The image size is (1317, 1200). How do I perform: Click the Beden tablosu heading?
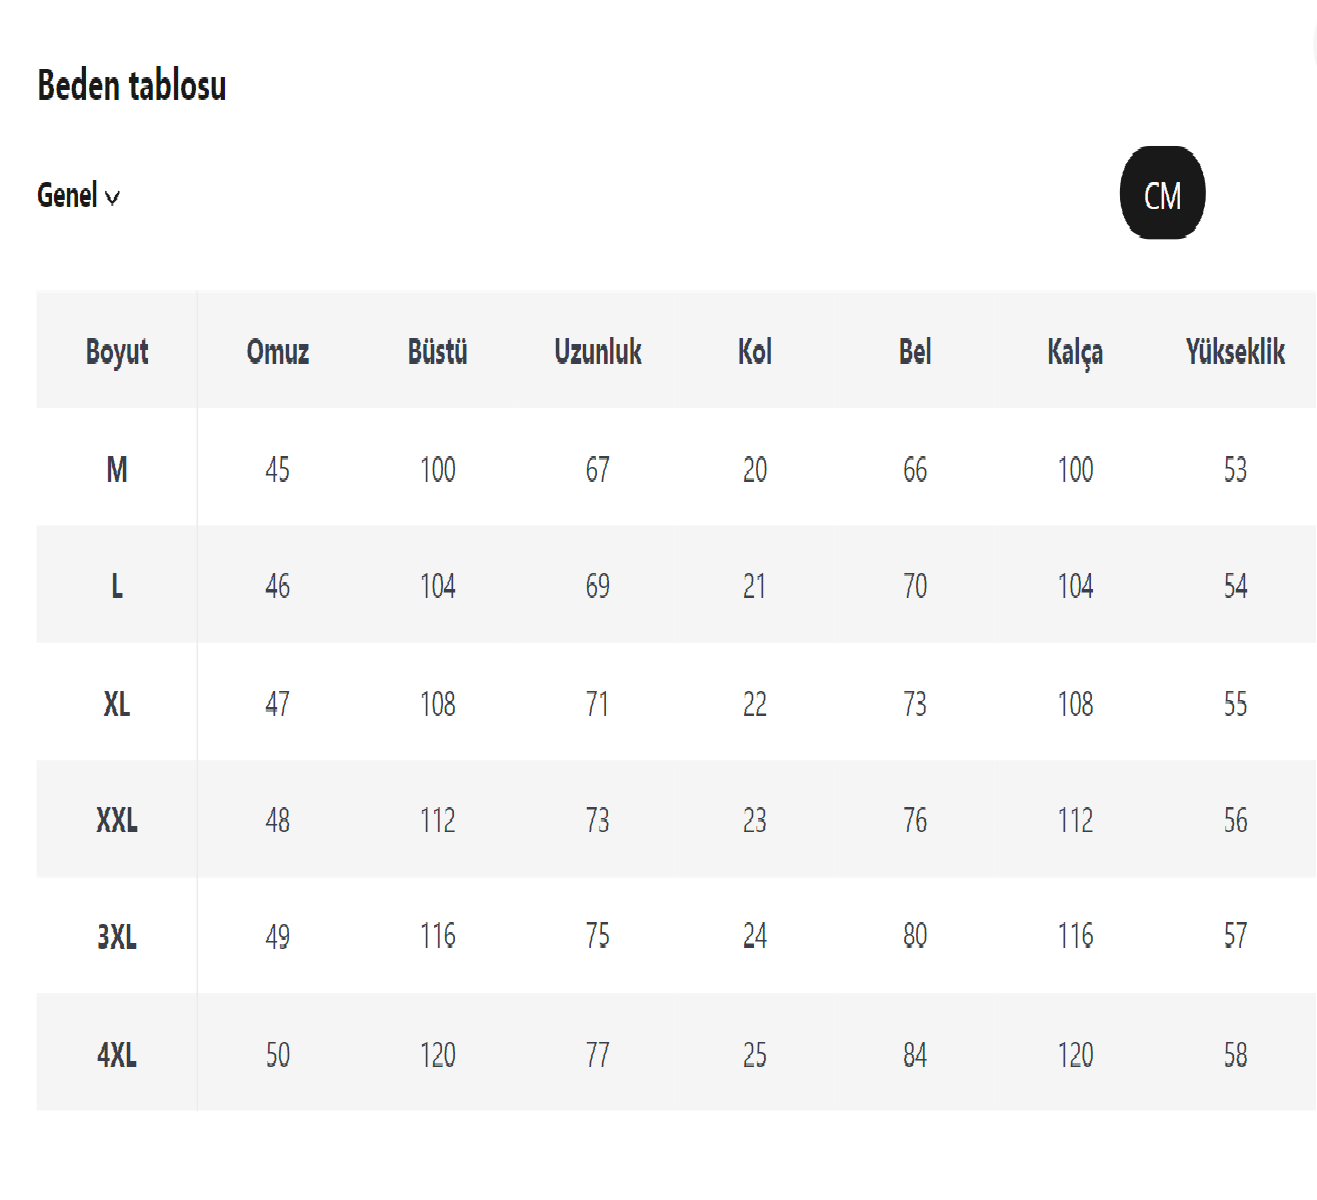(132, 86)
